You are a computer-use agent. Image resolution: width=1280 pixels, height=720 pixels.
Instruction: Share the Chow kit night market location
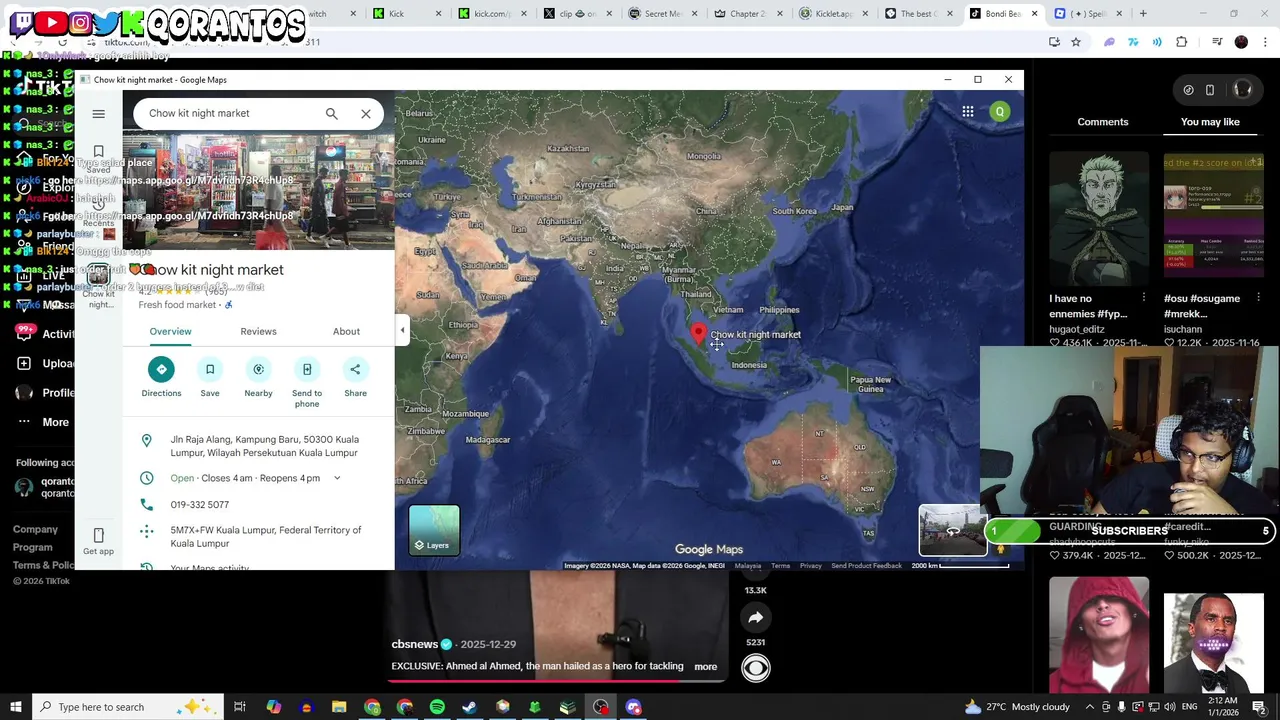[355, 377]
